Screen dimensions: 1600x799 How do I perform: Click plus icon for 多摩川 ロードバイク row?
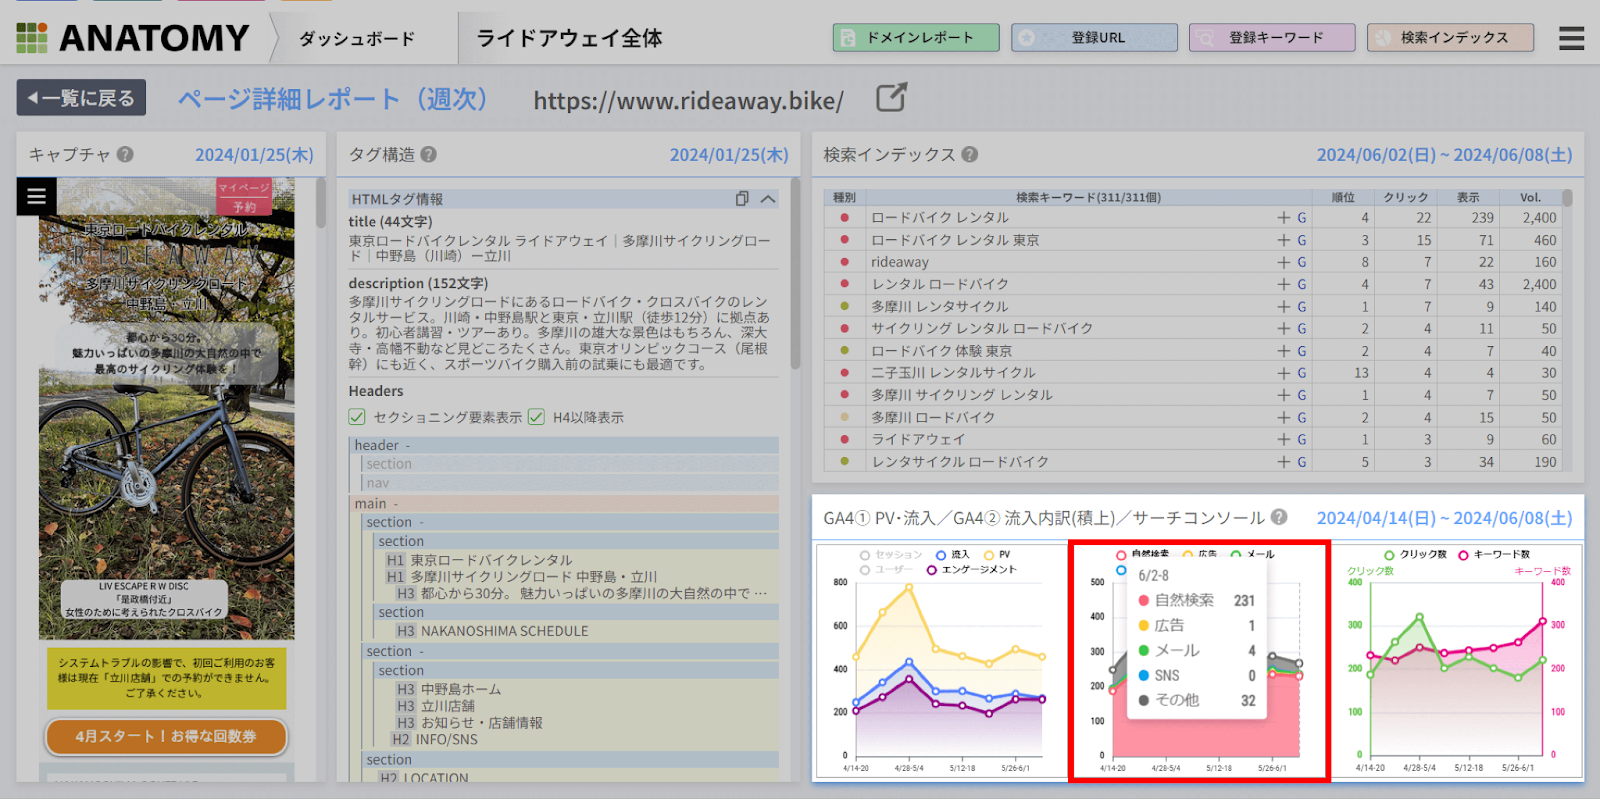point(1283,417)
